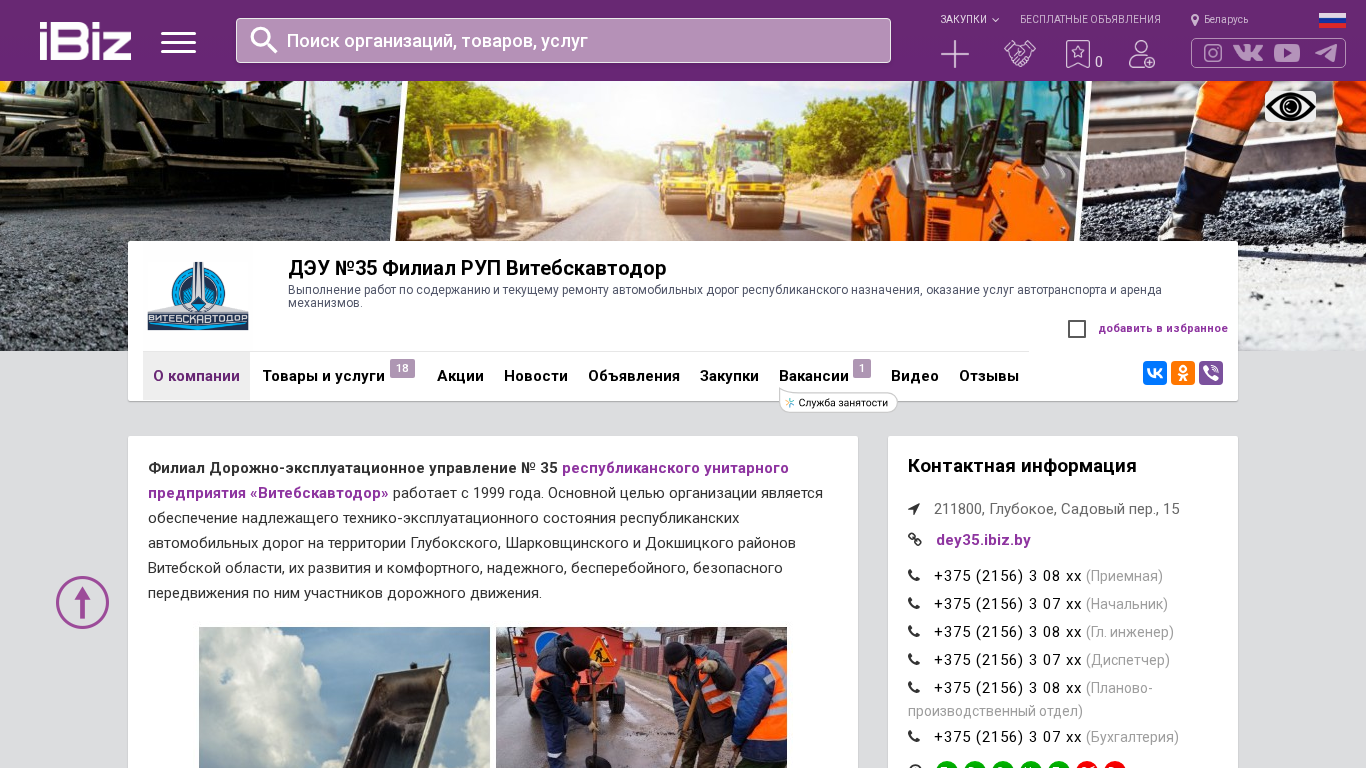Click the Приемная phone number
The width and height of the screenshot is (1366, 768).
(x=1007, y=576)
